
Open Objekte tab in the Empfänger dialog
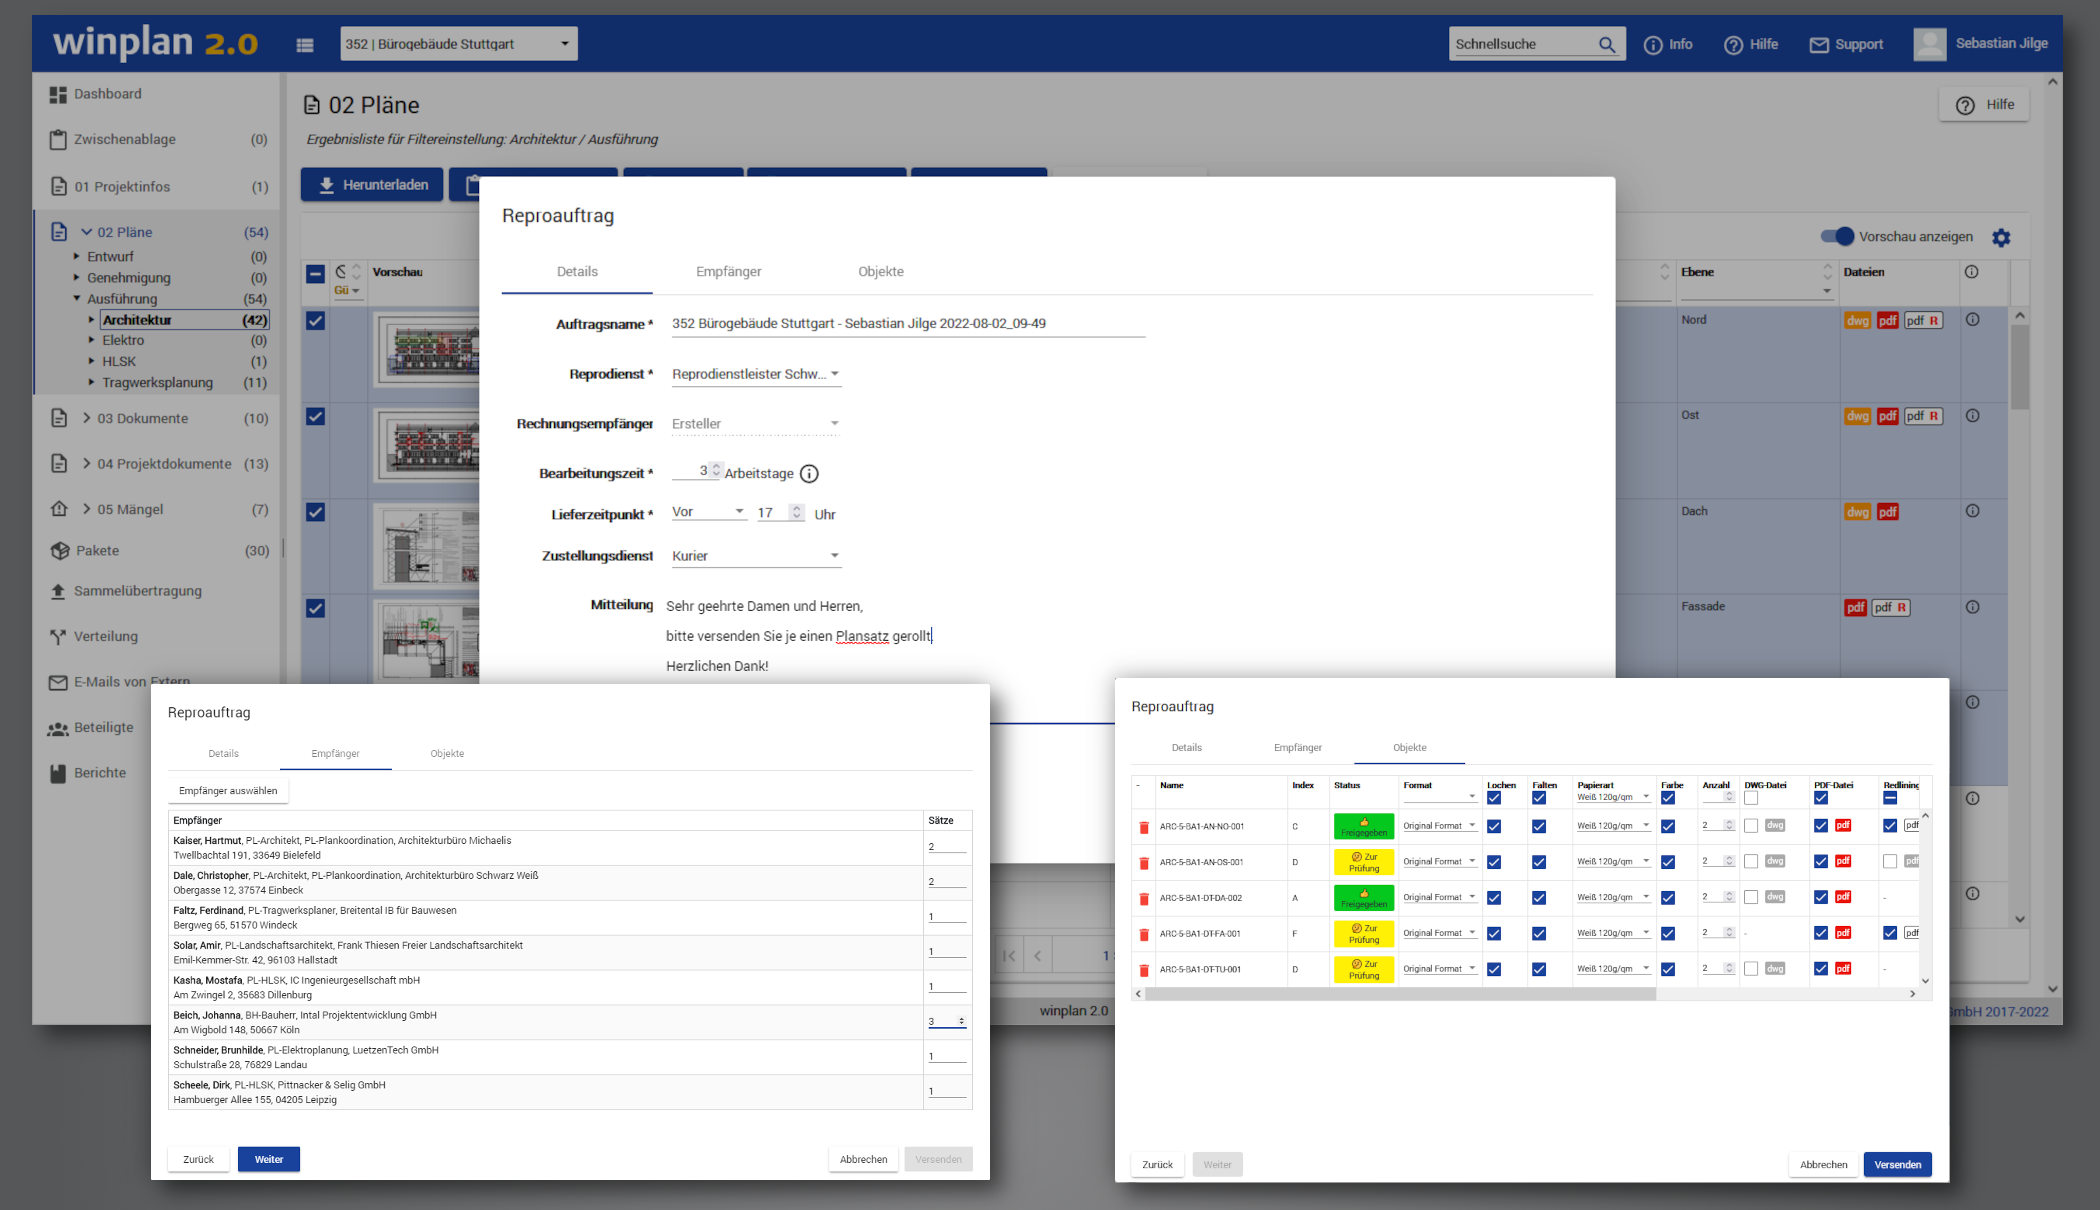(447, 753)
